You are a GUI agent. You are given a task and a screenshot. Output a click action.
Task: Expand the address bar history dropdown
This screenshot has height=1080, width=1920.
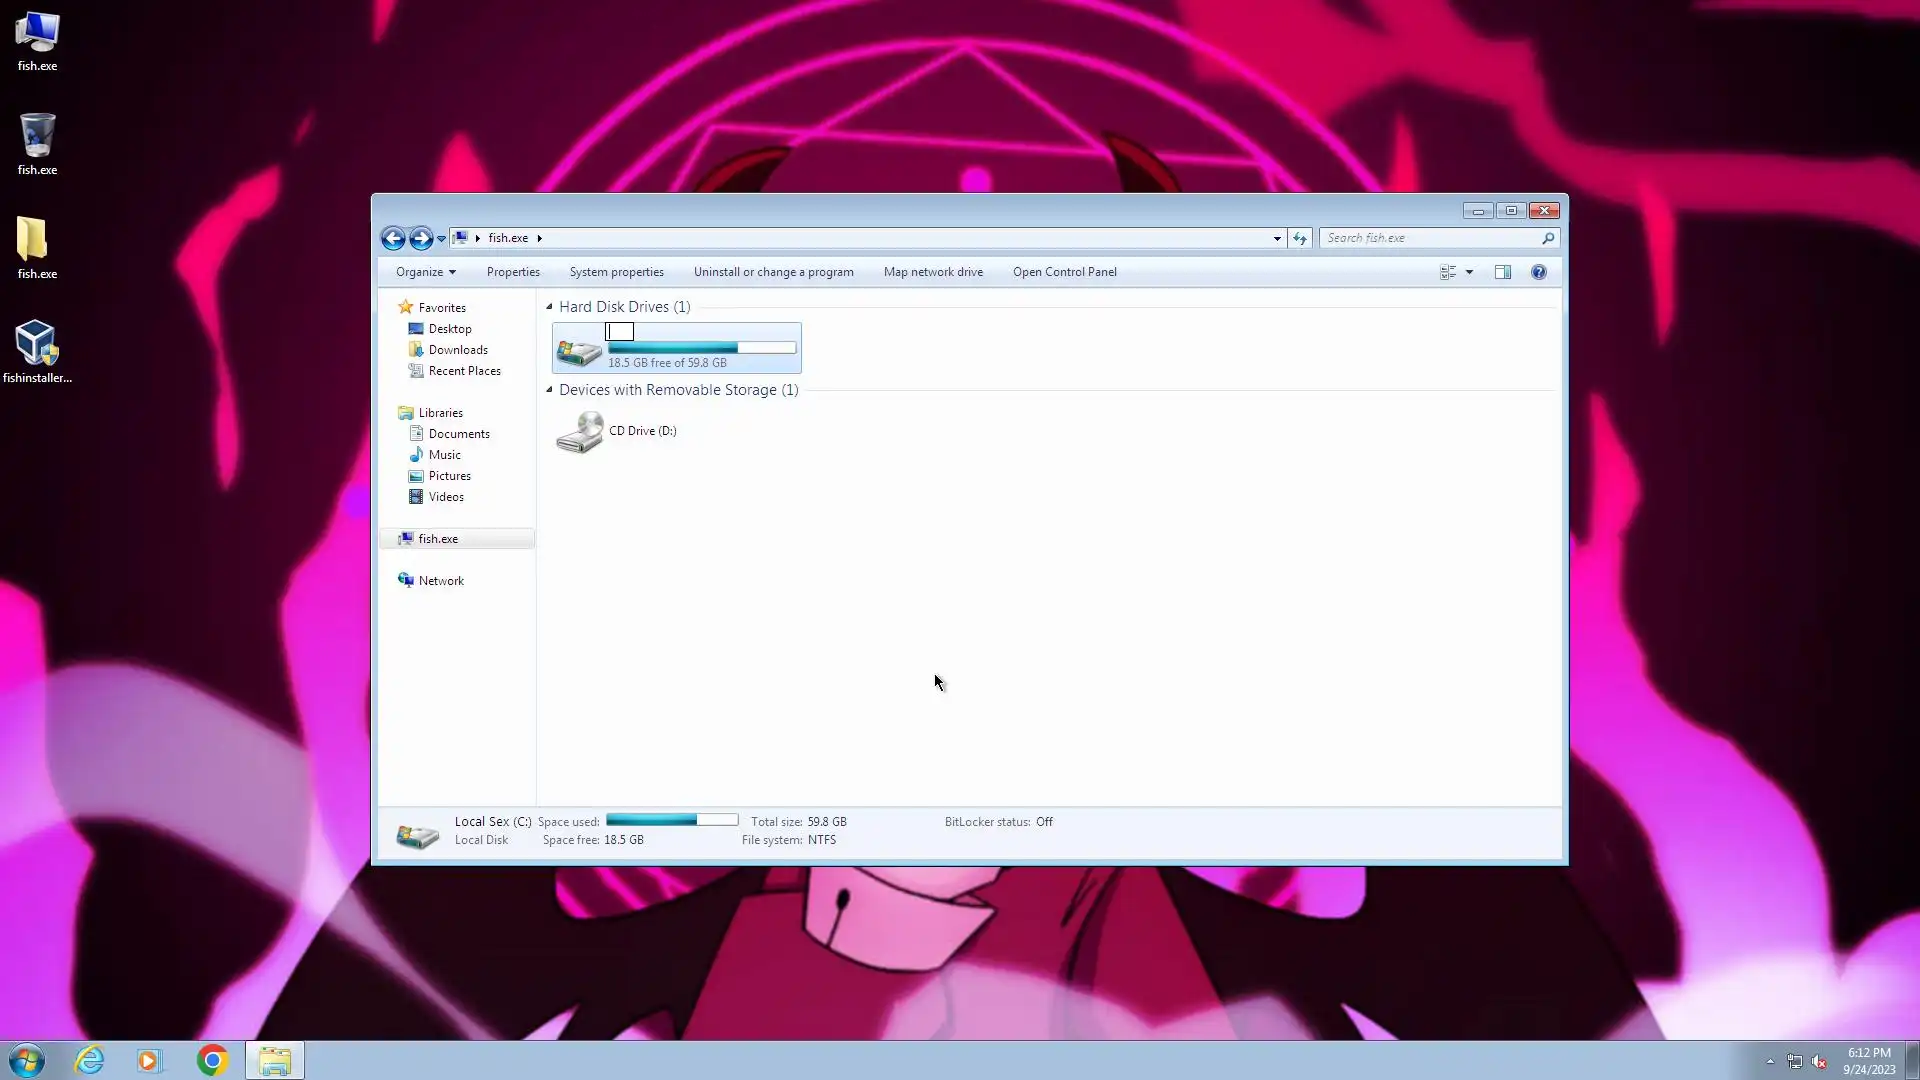[x=1277, y=238]
